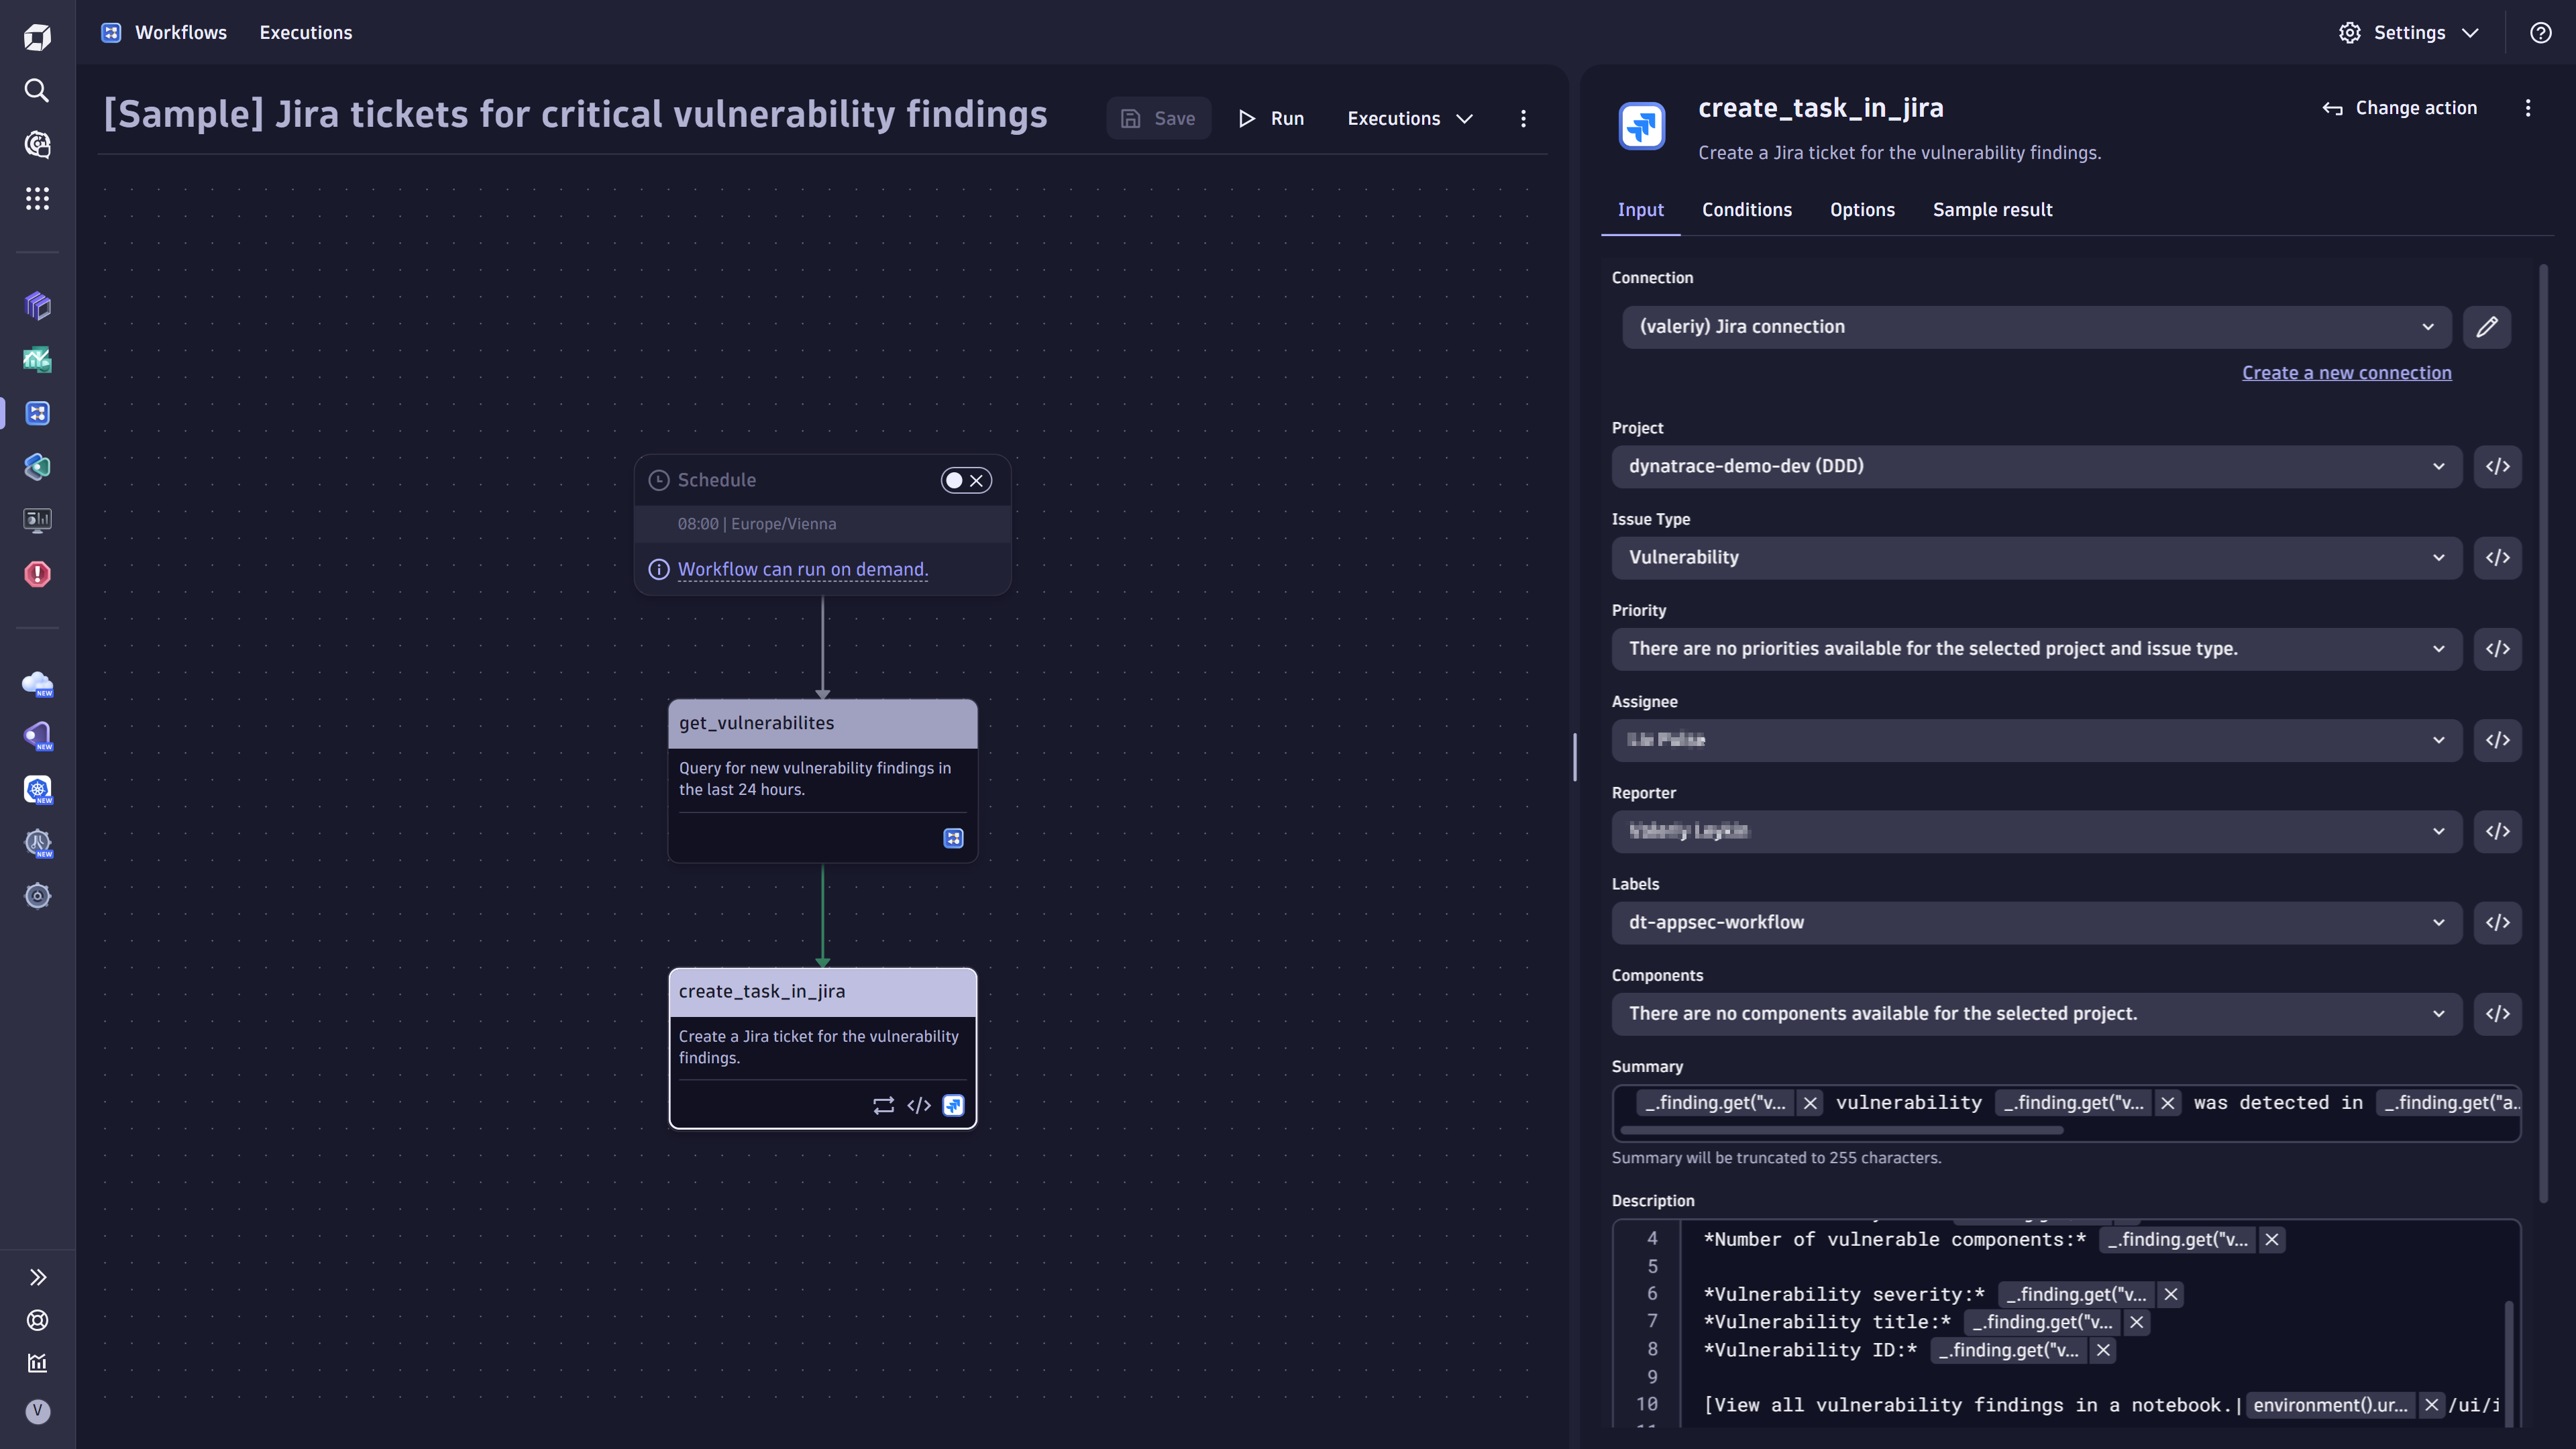The width and height of the screenshot is (2576, 1449).
Task: Click the Summary horizontal scrollbar
Action: (1841, 1131)
